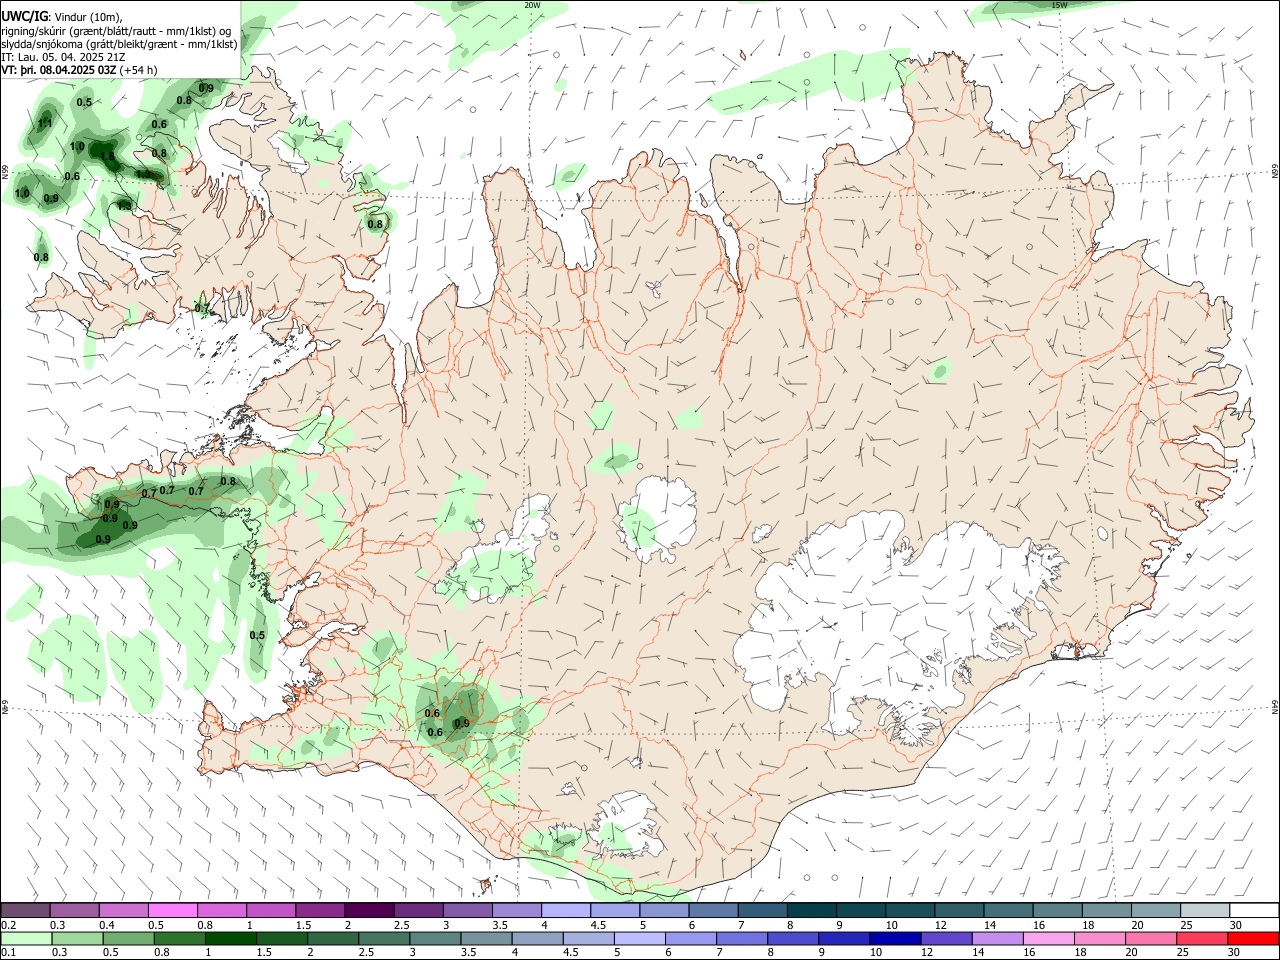Select the hot pink bottom-row swatch between 20 and 25
The width and height of the screenshot is (1280, 960).
pyautogui.click(x=1151, y=938)
